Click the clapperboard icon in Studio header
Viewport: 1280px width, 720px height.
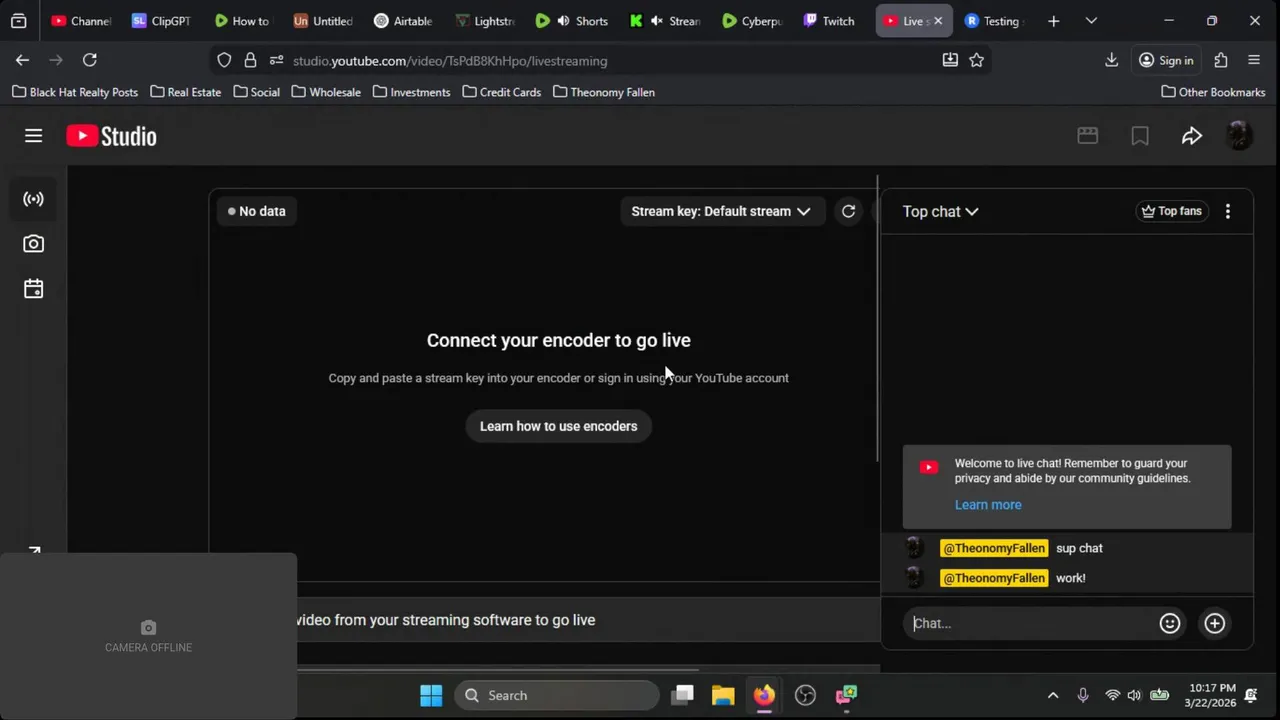tap(1087, 136)
